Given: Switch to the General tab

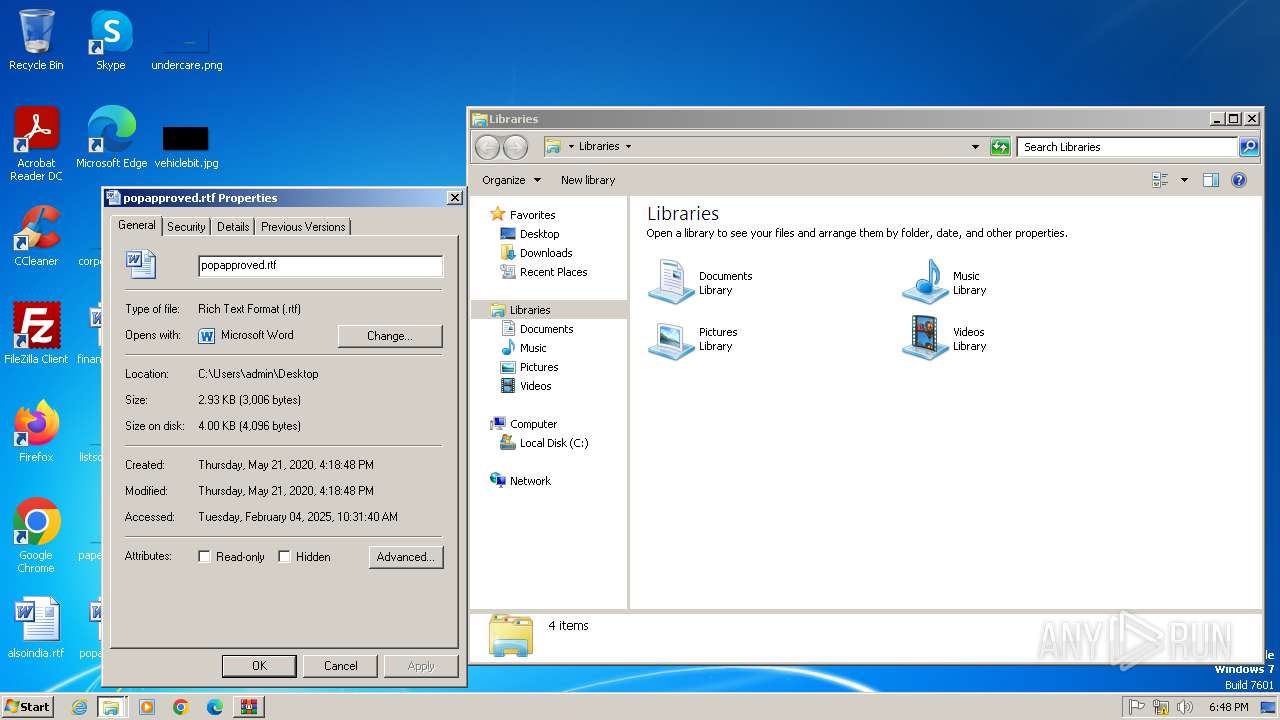Looking at the screenshot, I should (x=136, y=226).
